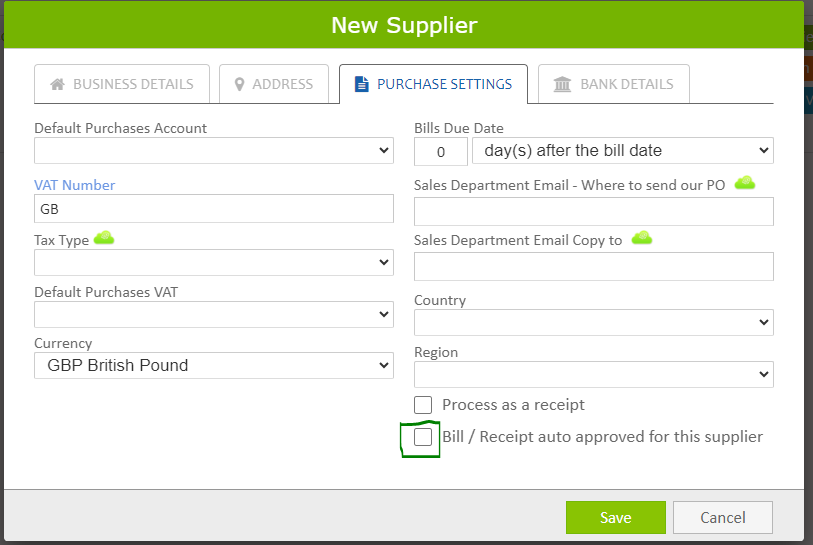Tick Bill / Receipt auto approved checkbox

(423, 437)
